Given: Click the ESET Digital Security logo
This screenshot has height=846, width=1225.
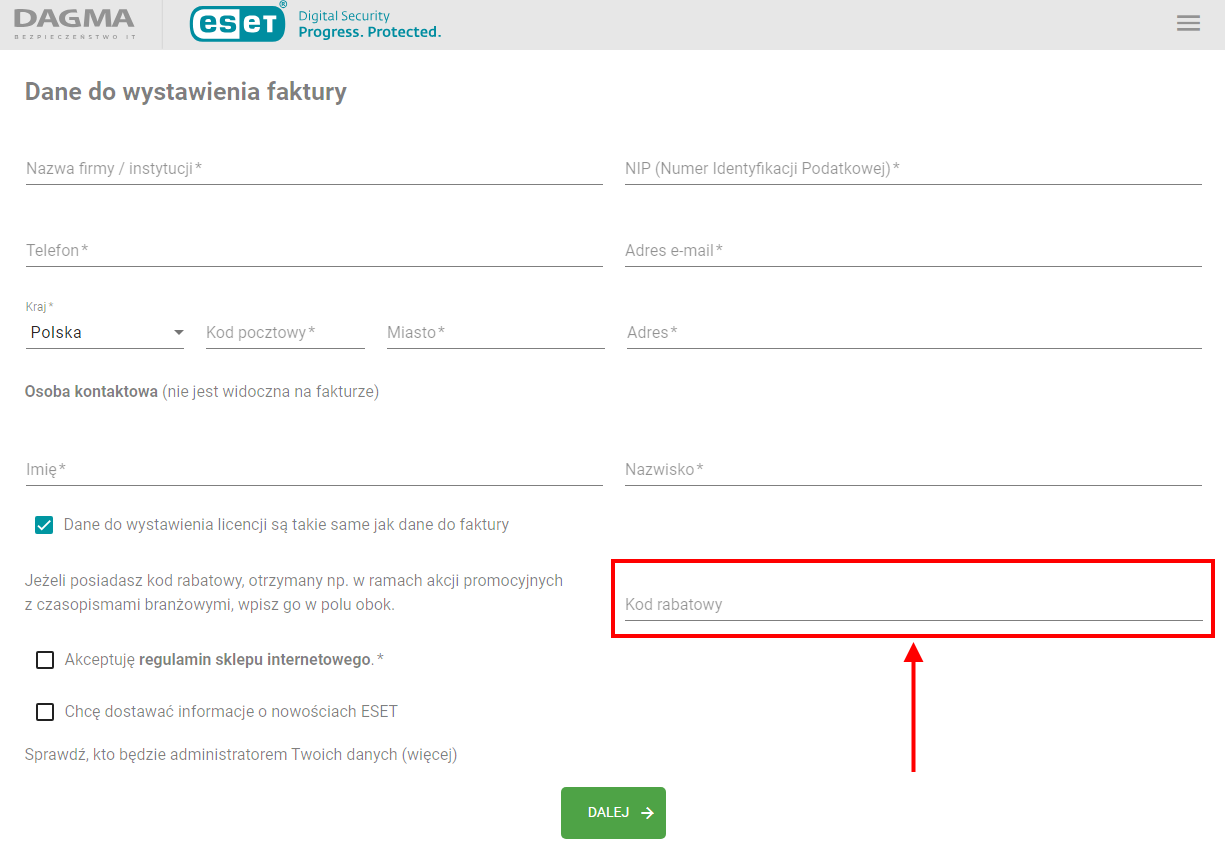Looking at the screenshot, I should (x=315, y=23).
